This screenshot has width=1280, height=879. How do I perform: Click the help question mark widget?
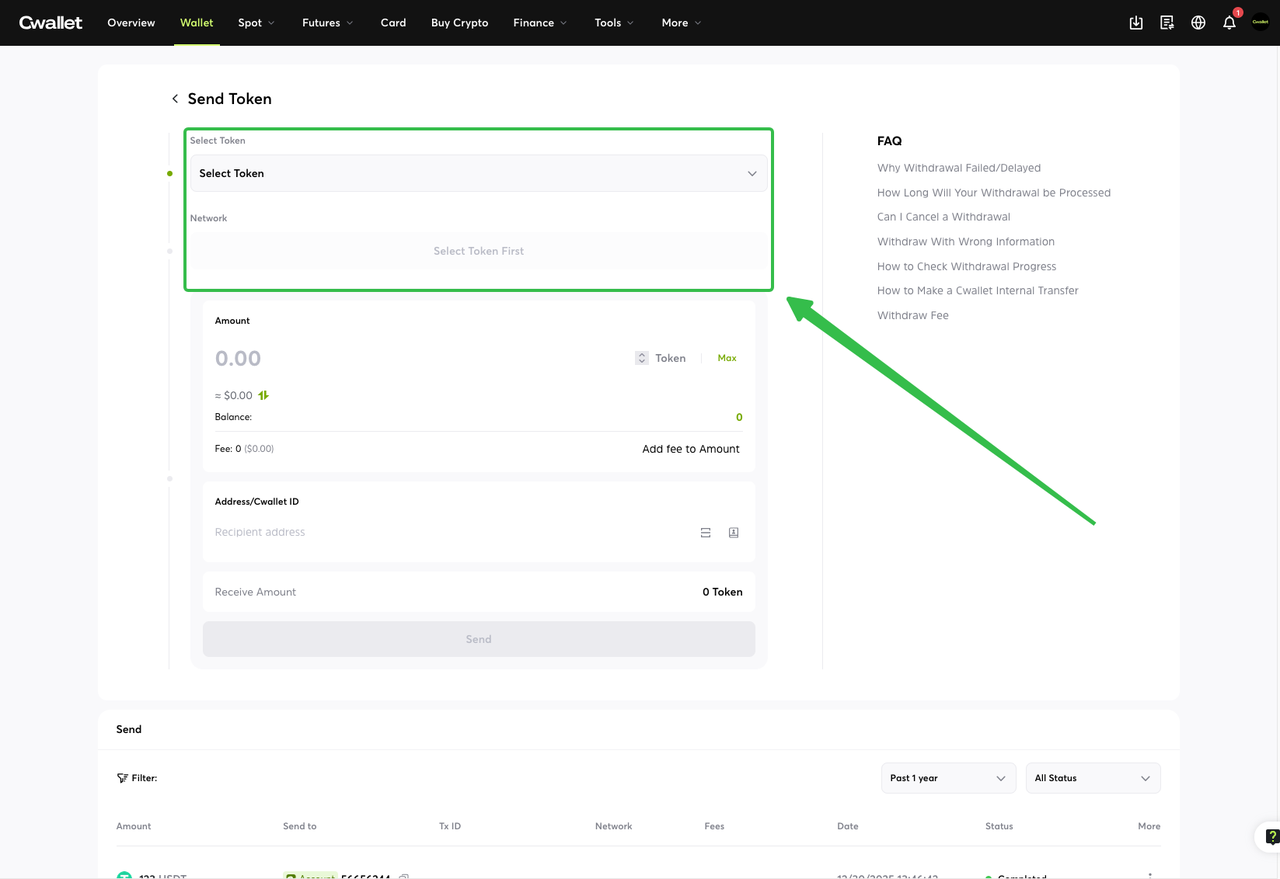point(1271,837)
